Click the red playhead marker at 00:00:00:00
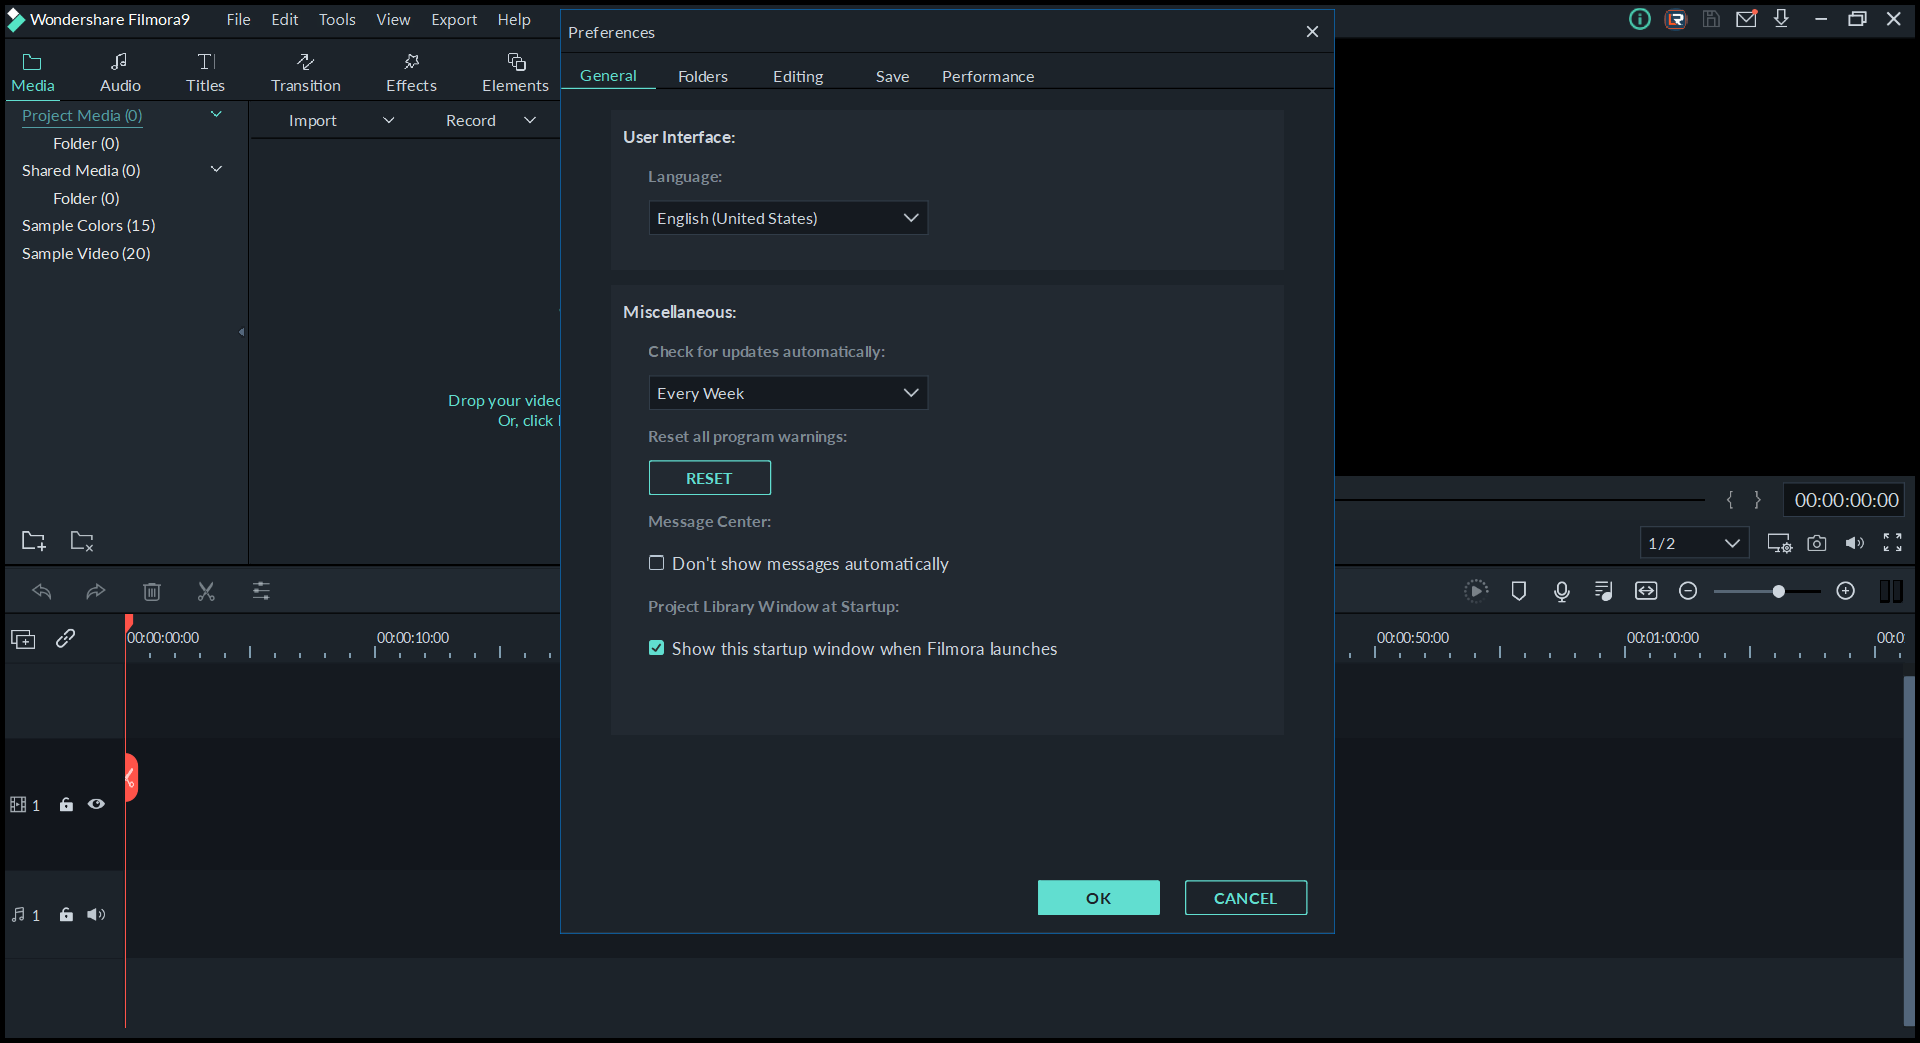The height and width of the screenshot is (1043, 1920). click(129, 623)
